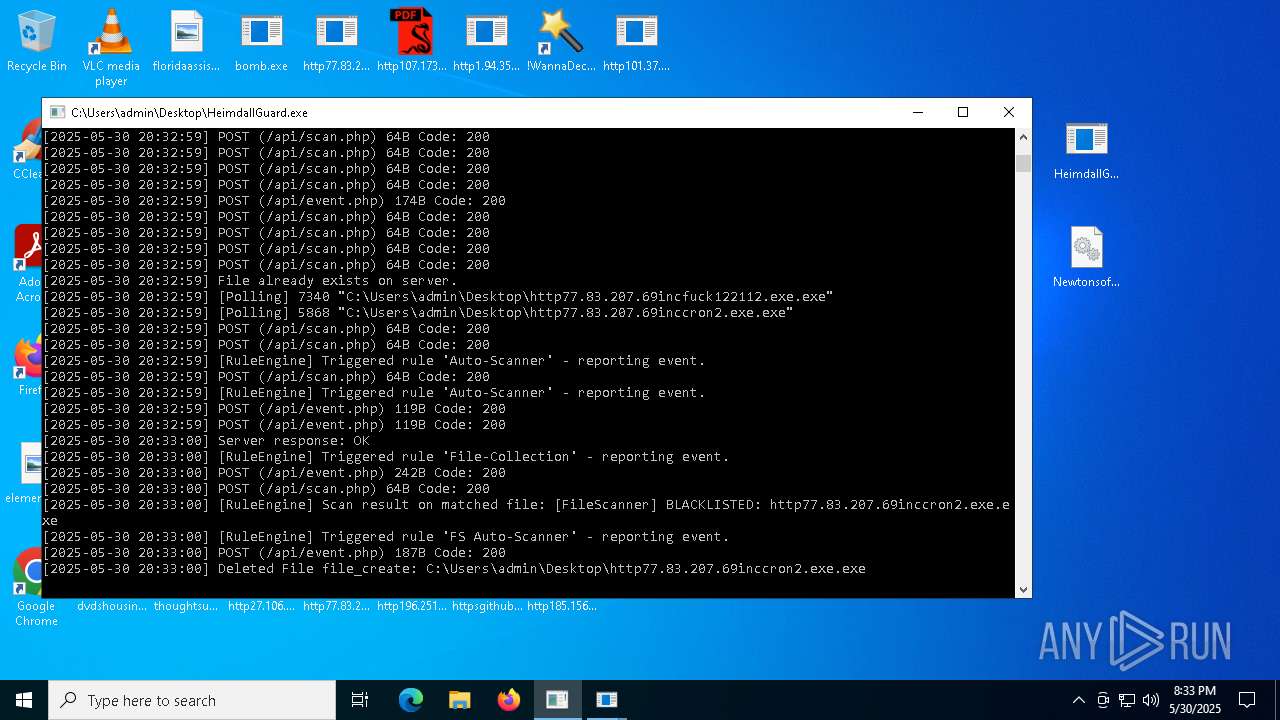Open network status tray icon
Image resolution: width=1280 pixels, height=720 pixels.
[1127, 700]
